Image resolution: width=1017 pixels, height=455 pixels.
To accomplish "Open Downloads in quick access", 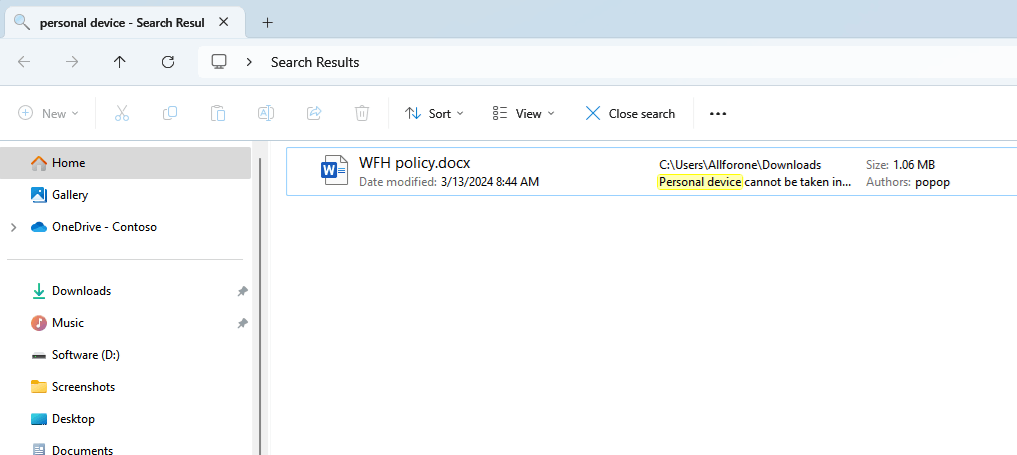I will click(81, 291).
